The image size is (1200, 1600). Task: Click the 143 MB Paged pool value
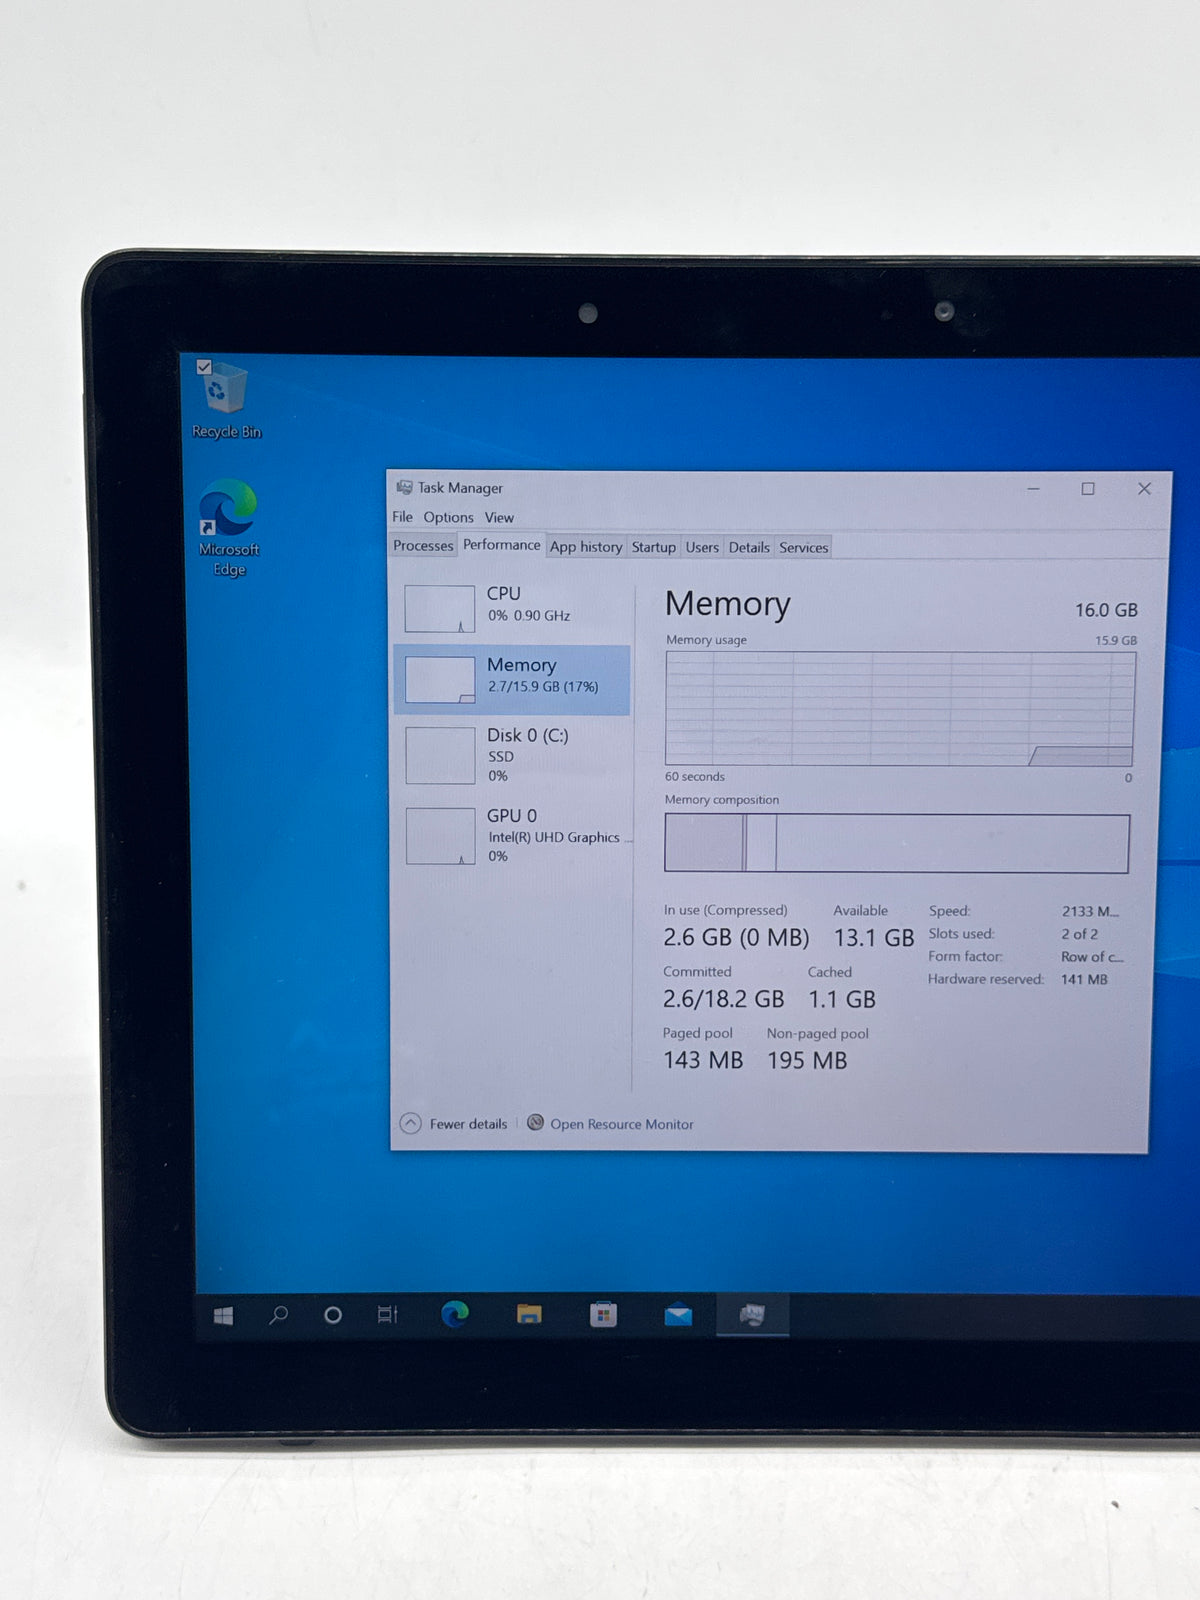click(x=703, y=1060)
